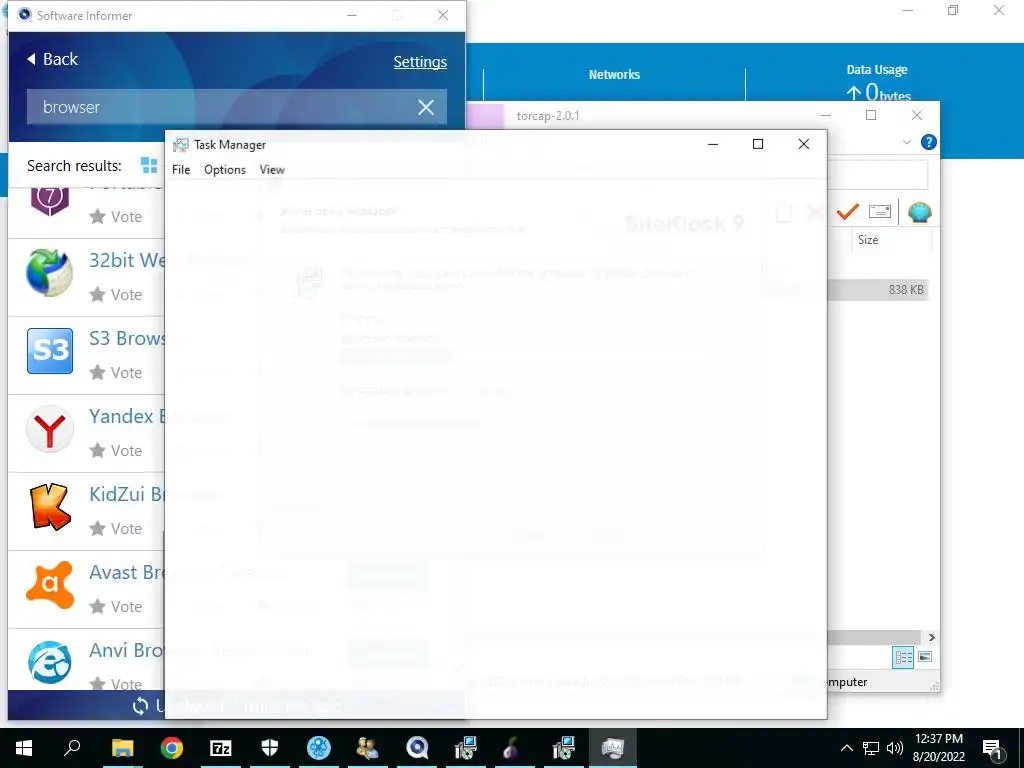Open the notification center

[992, 748]
